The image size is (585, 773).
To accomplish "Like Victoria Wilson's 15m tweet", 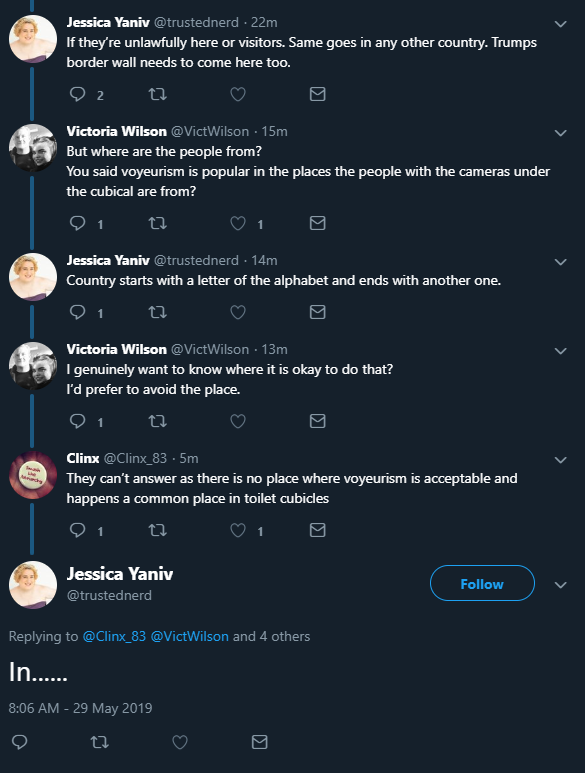I will (x=238, y=223).
